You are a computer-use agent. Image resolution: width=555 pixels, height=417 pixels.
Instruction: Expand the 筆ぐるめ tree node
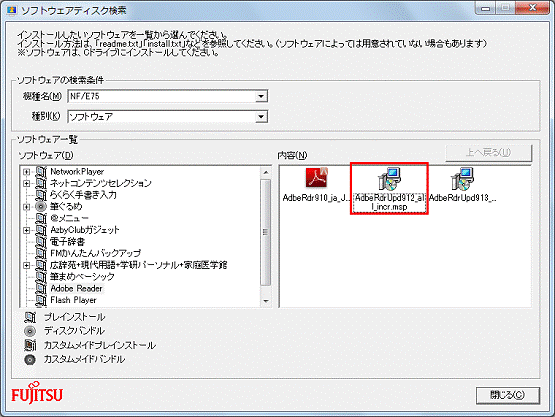pyautogui.click(x=27, y=207)
